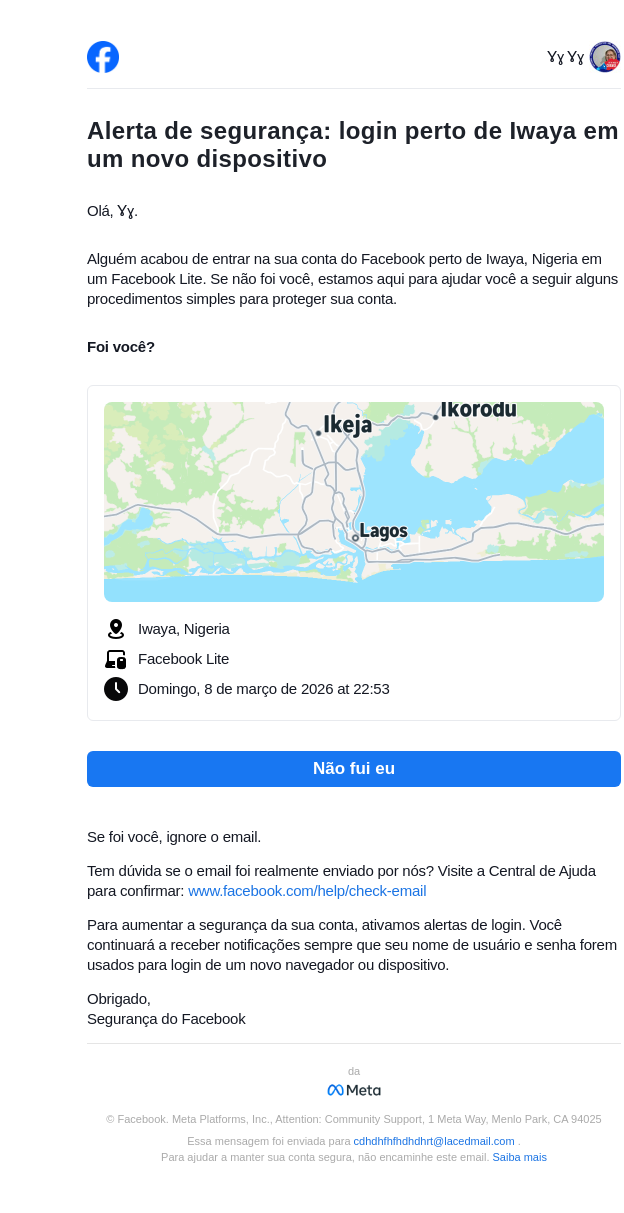The height and width of the screenshot is (1213, 624).
Task: Click the Meta logo in footer
Action: click(354, 1090)
